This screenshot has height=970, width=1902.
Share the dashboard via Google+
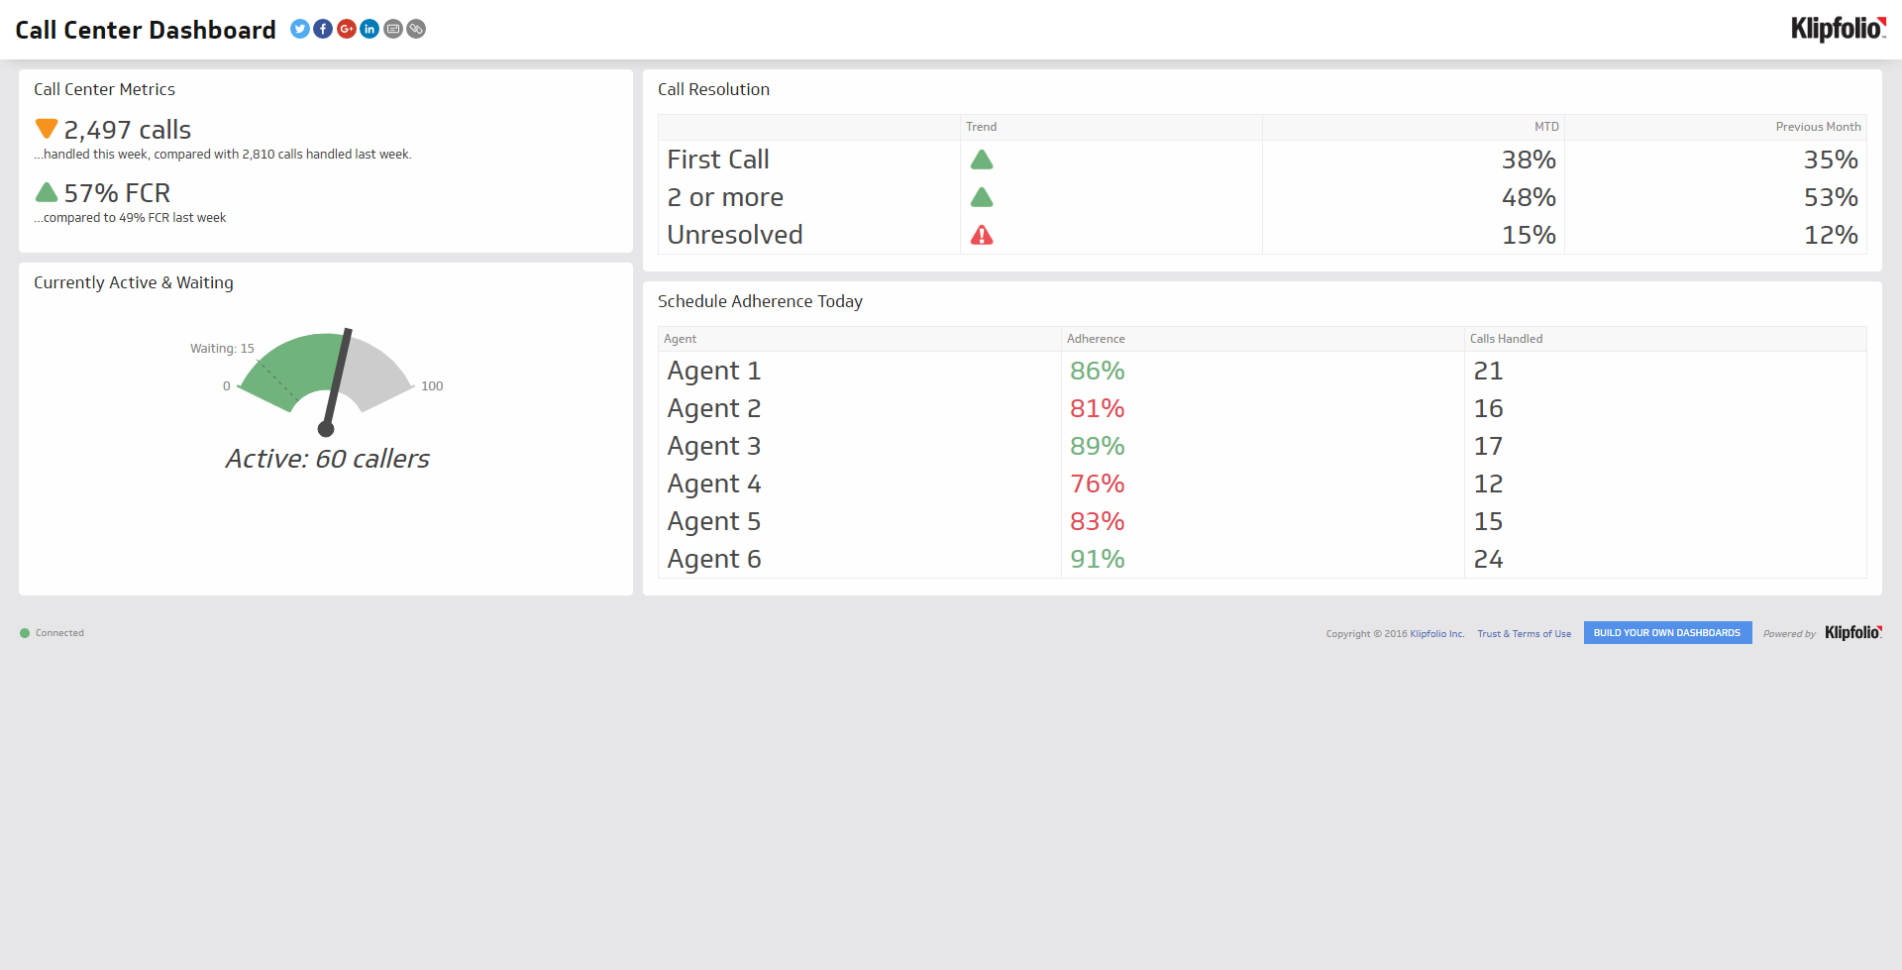pos(345,29)
